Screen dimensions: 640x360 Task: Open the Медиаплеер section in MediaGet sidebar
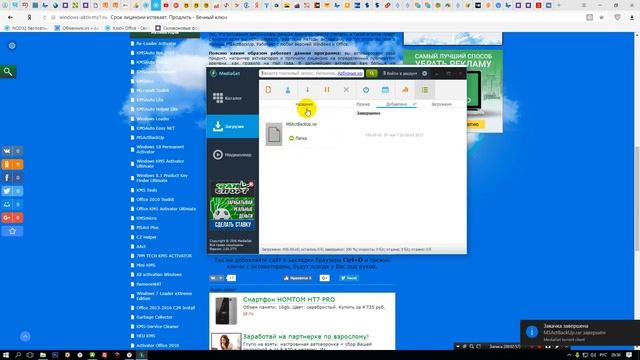(232, 155)
